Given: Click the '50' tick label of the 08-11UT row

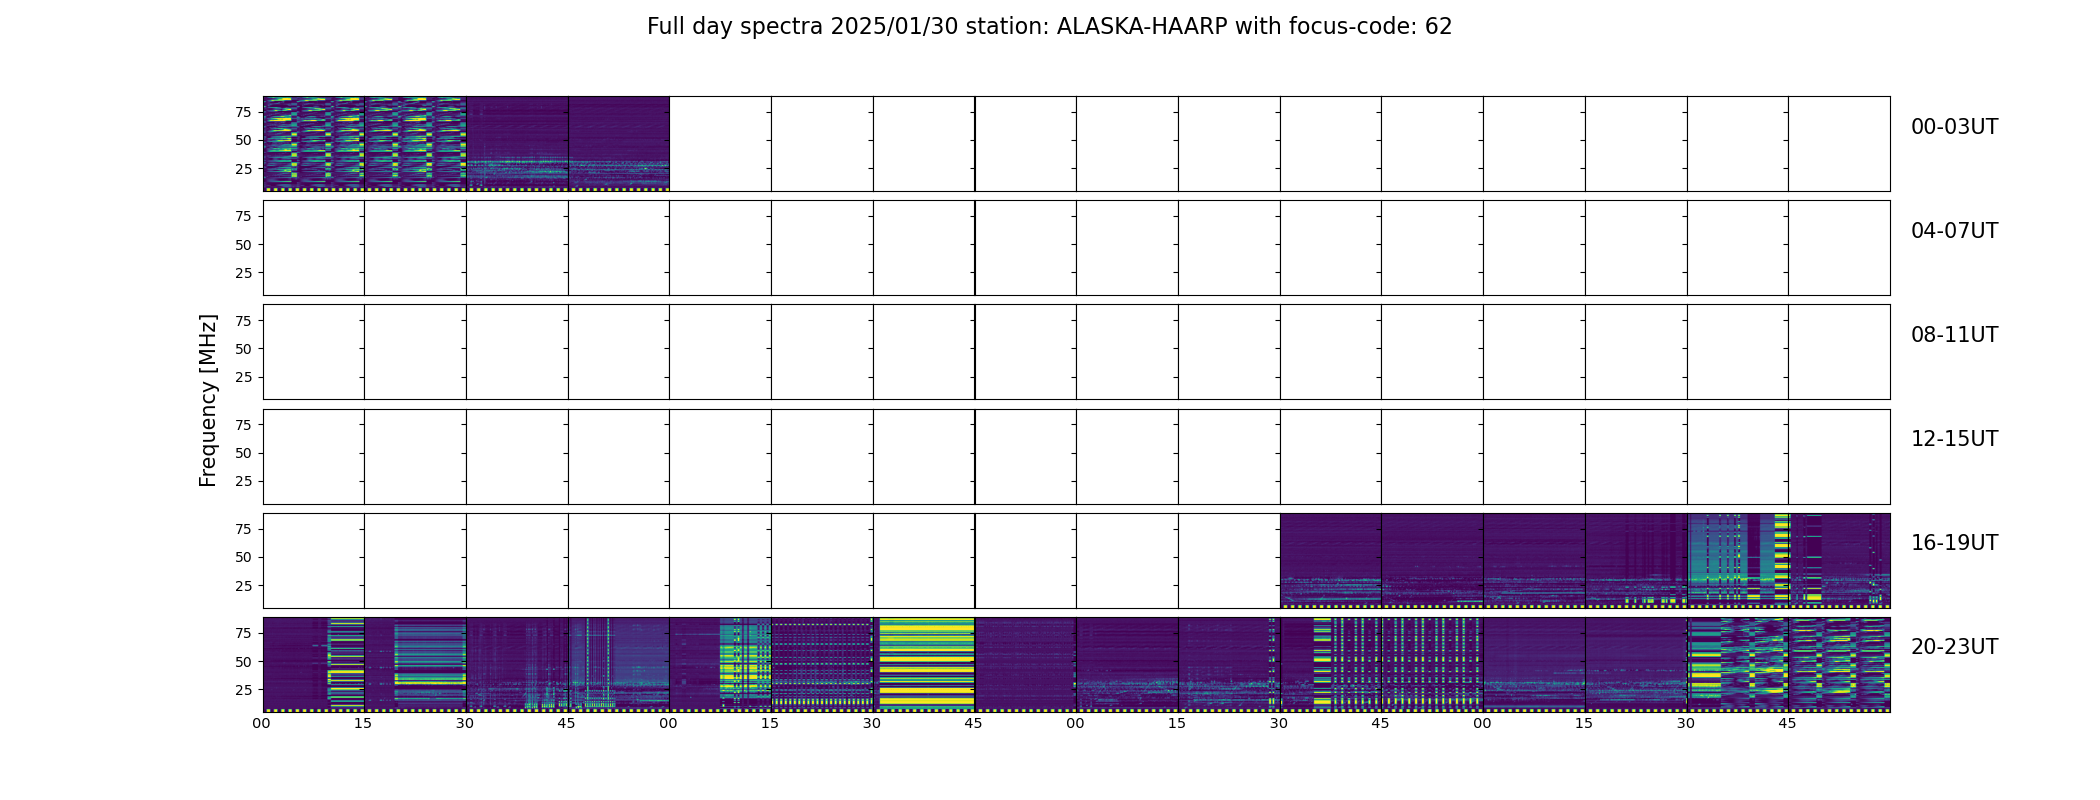Looking at the screenshot, I should (243, 349).
